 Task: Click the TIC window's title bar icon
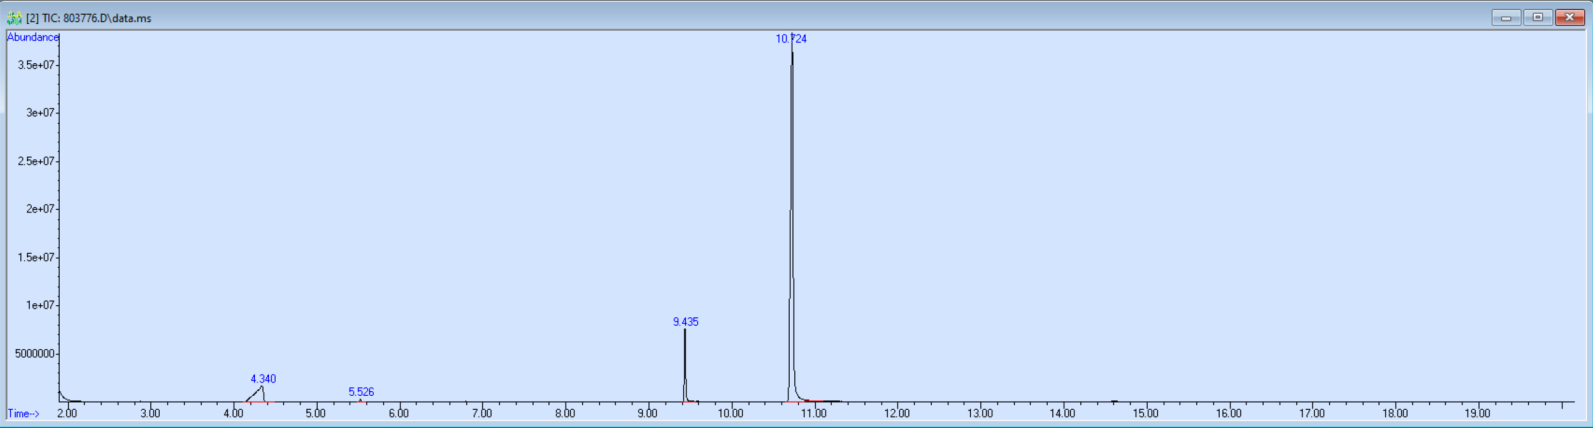tap(14, 18)
